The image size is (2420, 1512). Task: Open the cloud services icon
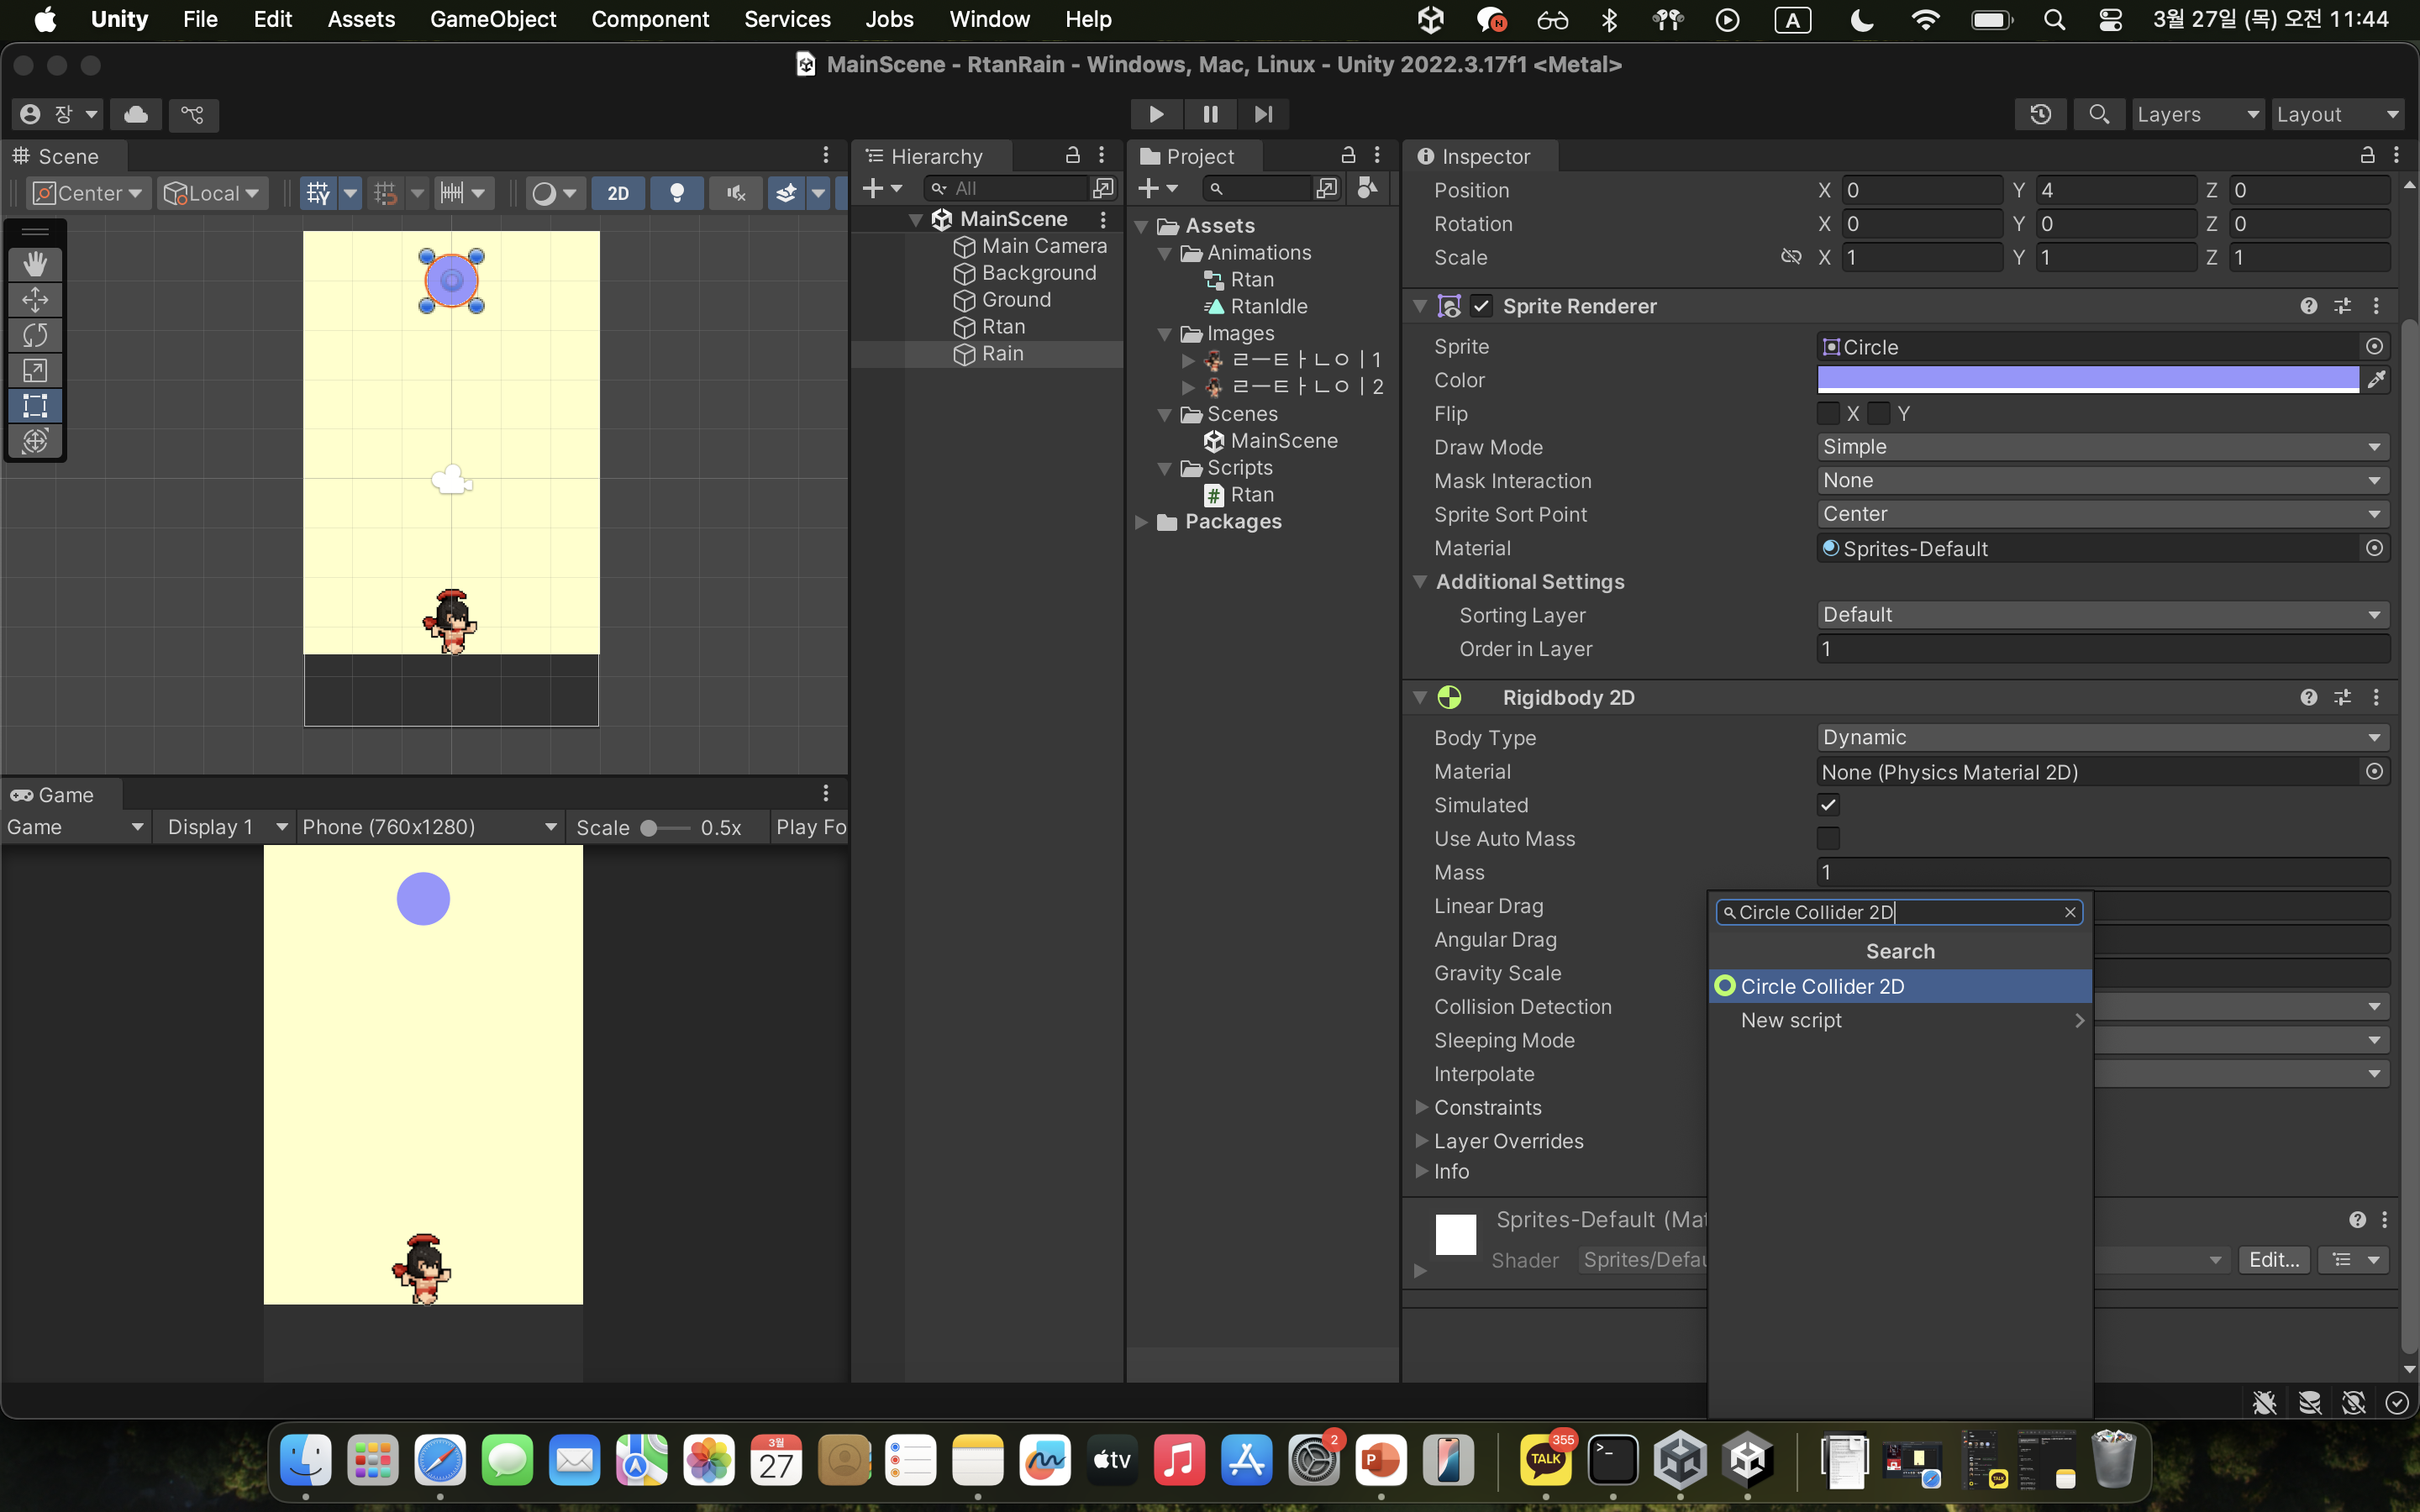[x=136, y=114]
